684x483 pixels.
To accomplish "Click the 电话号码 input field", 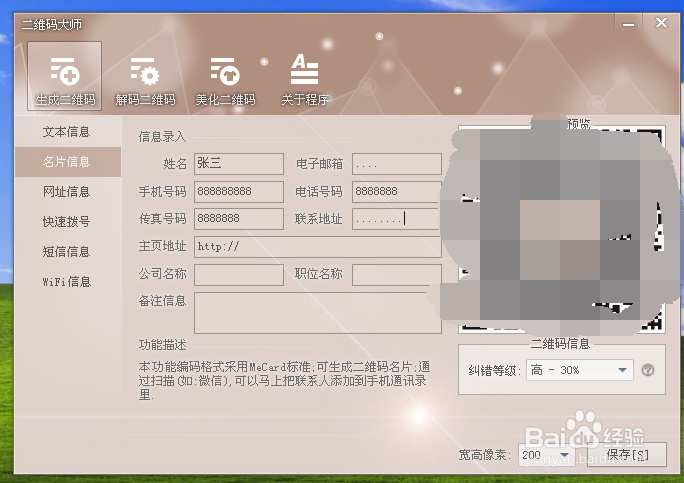I will click(396, 192).
